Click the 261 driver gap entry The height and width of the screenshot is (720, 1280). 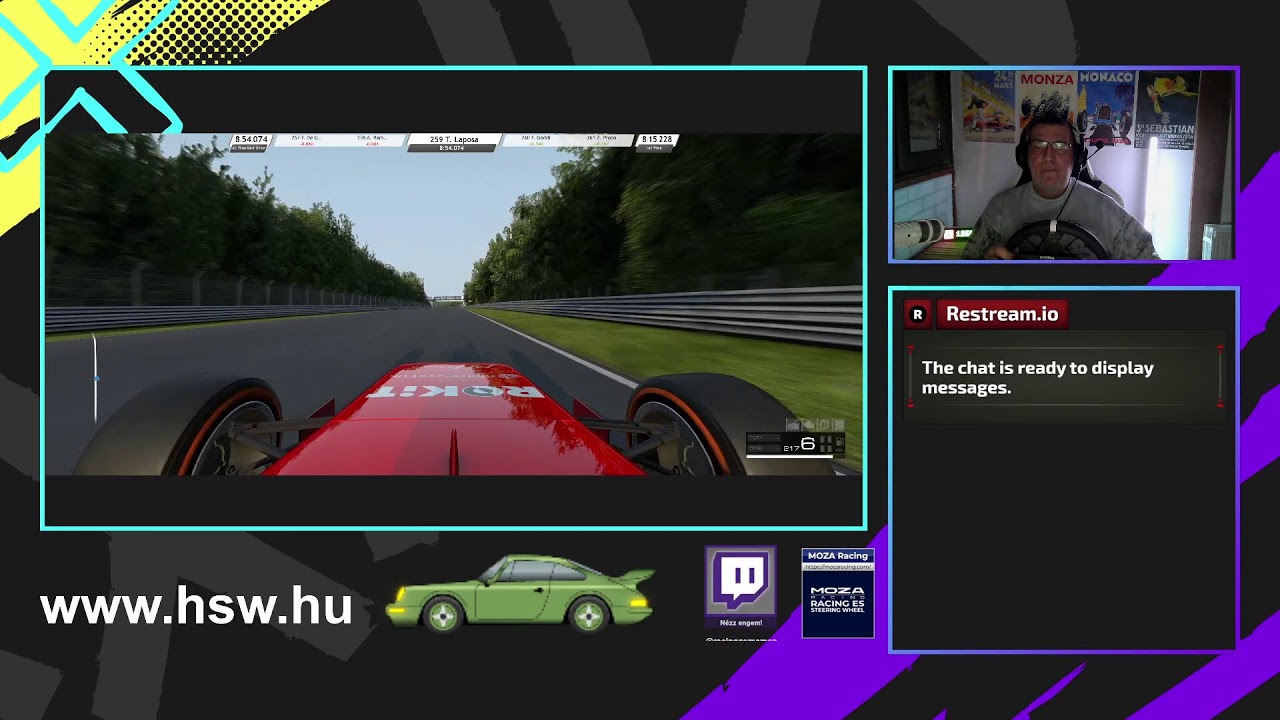coord(600,141)
